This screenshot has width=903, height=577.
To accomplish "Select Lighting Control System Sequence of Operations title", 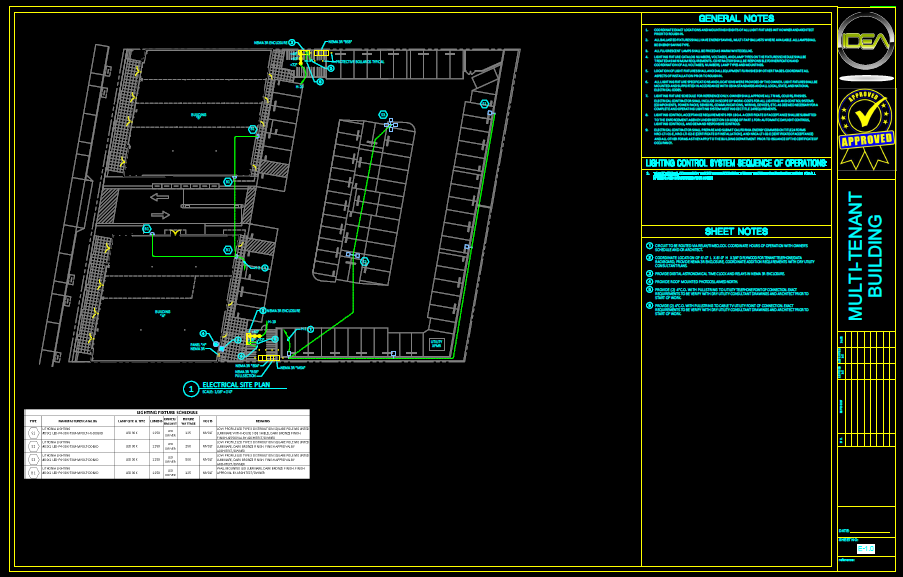I will point(735,163).
